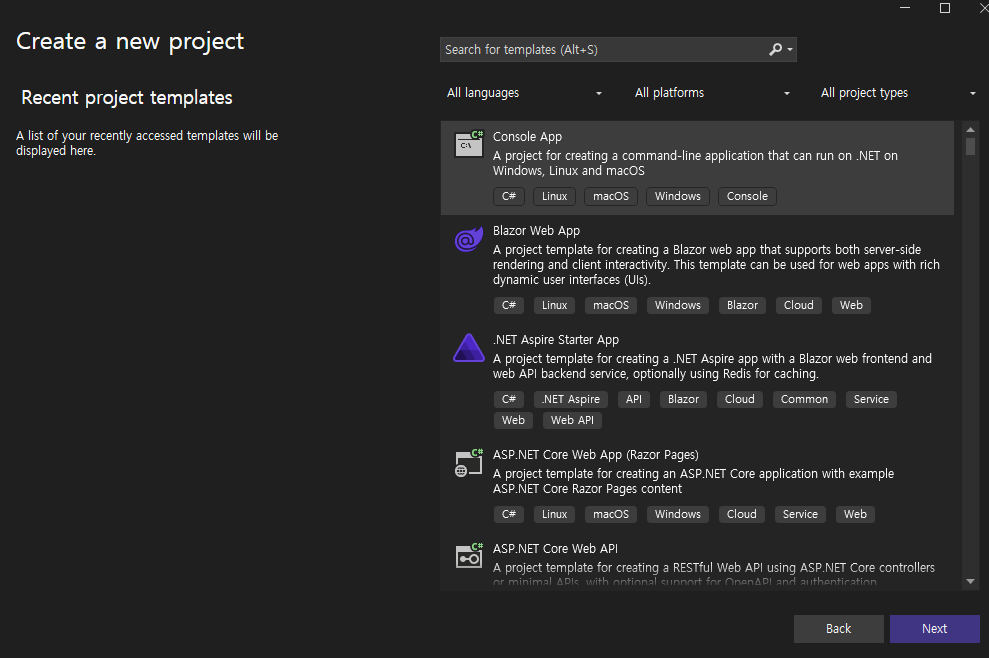Image resolution: width=989 pixels, height=658 pixels.
Task: Click the Windows tag under ASP.NET Core Razor Pages
Action: pyautogui.click(x=677, y=514)
